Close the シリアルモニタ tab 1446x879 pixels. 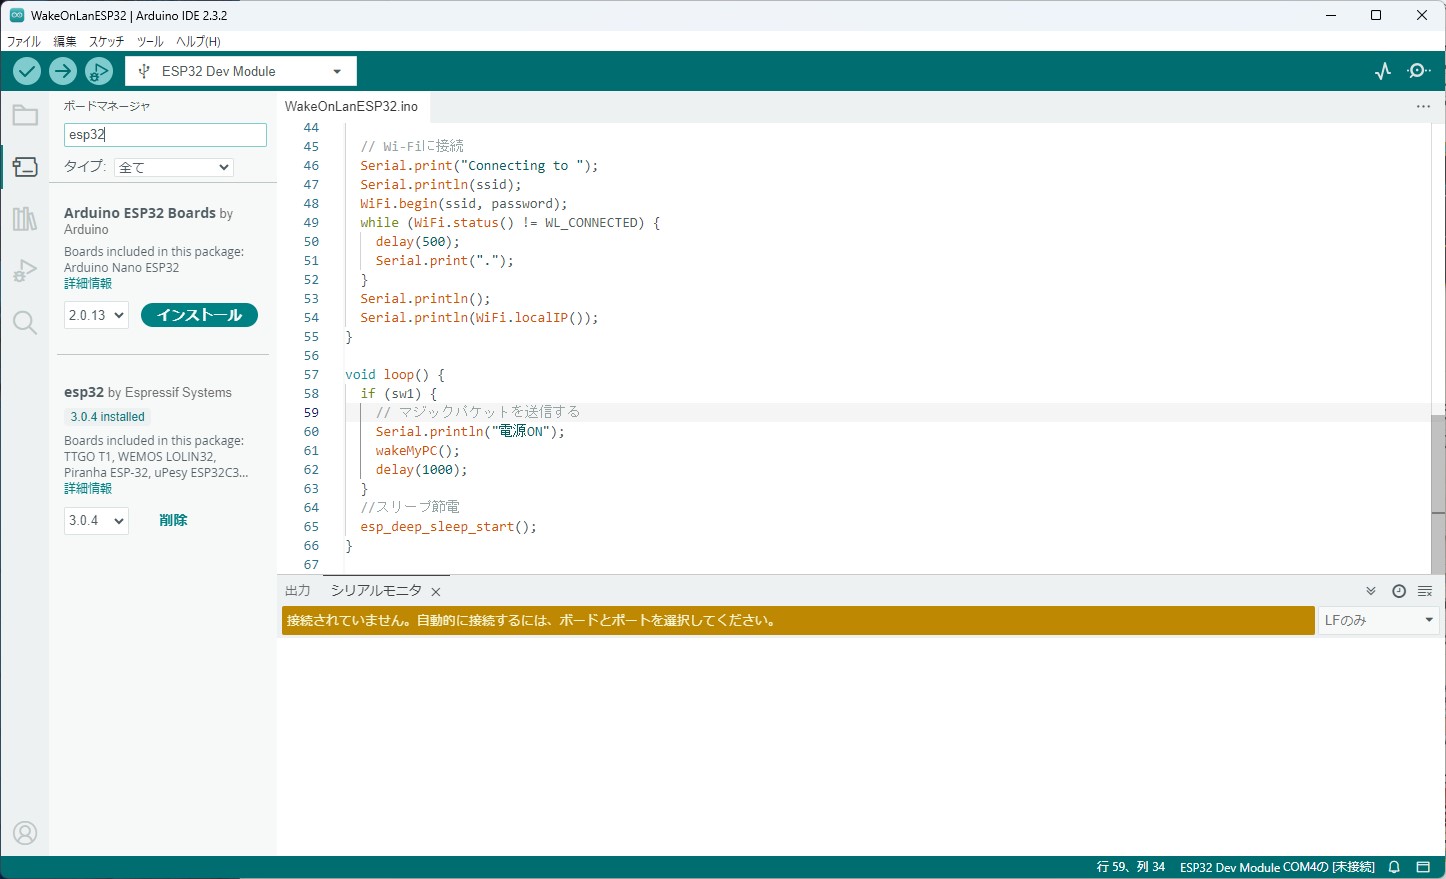pyautogui.click(x=436, y=592)
